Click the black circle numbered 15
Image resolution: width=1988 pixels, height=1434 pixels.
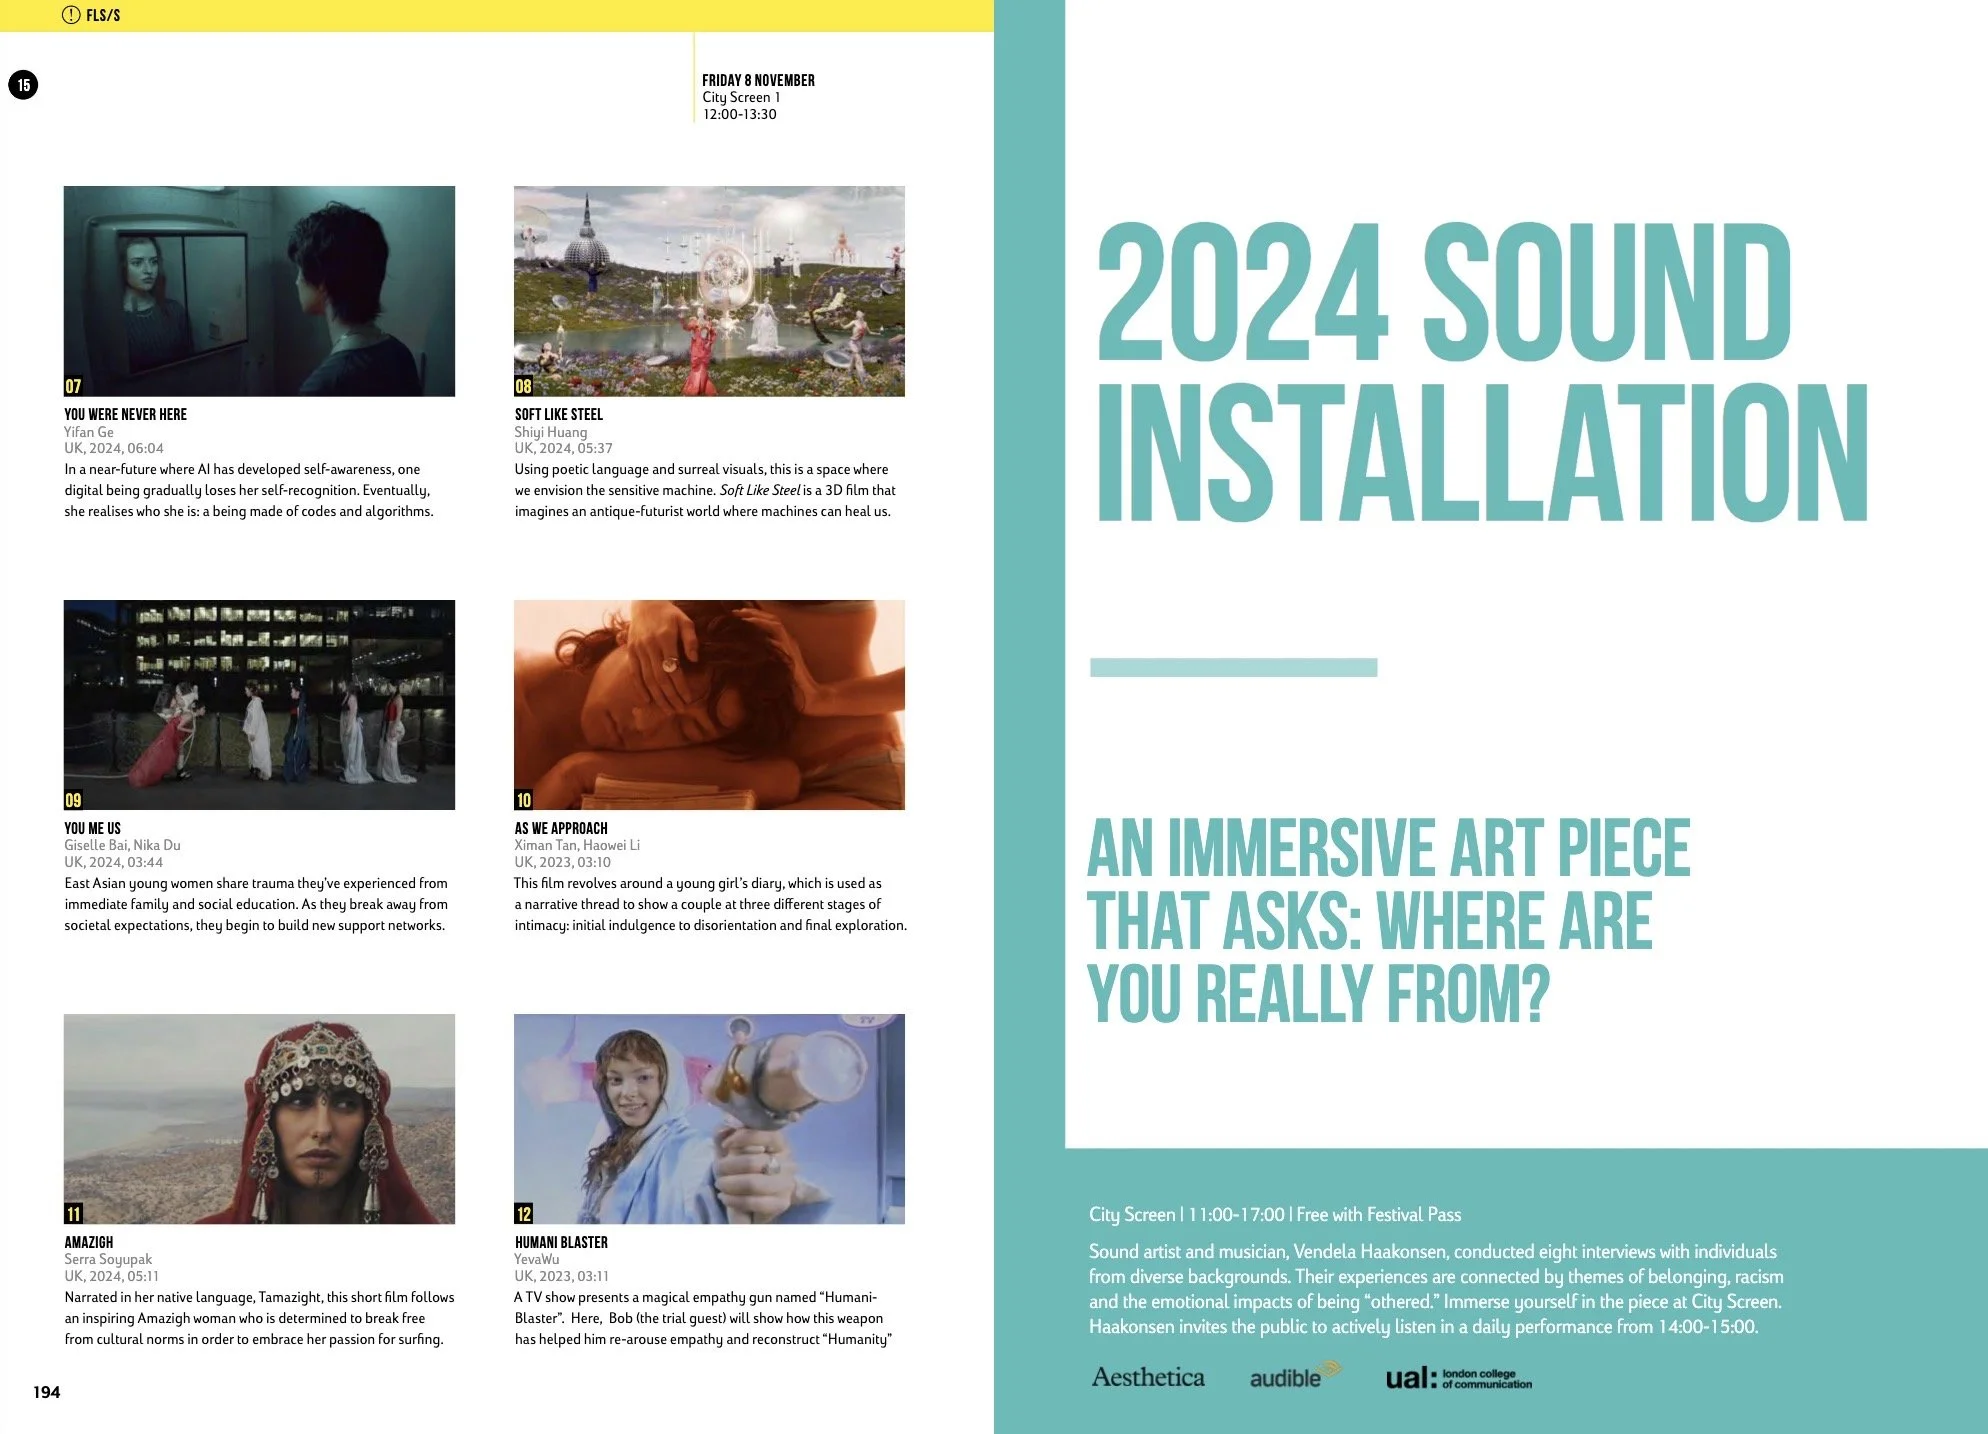23,85
